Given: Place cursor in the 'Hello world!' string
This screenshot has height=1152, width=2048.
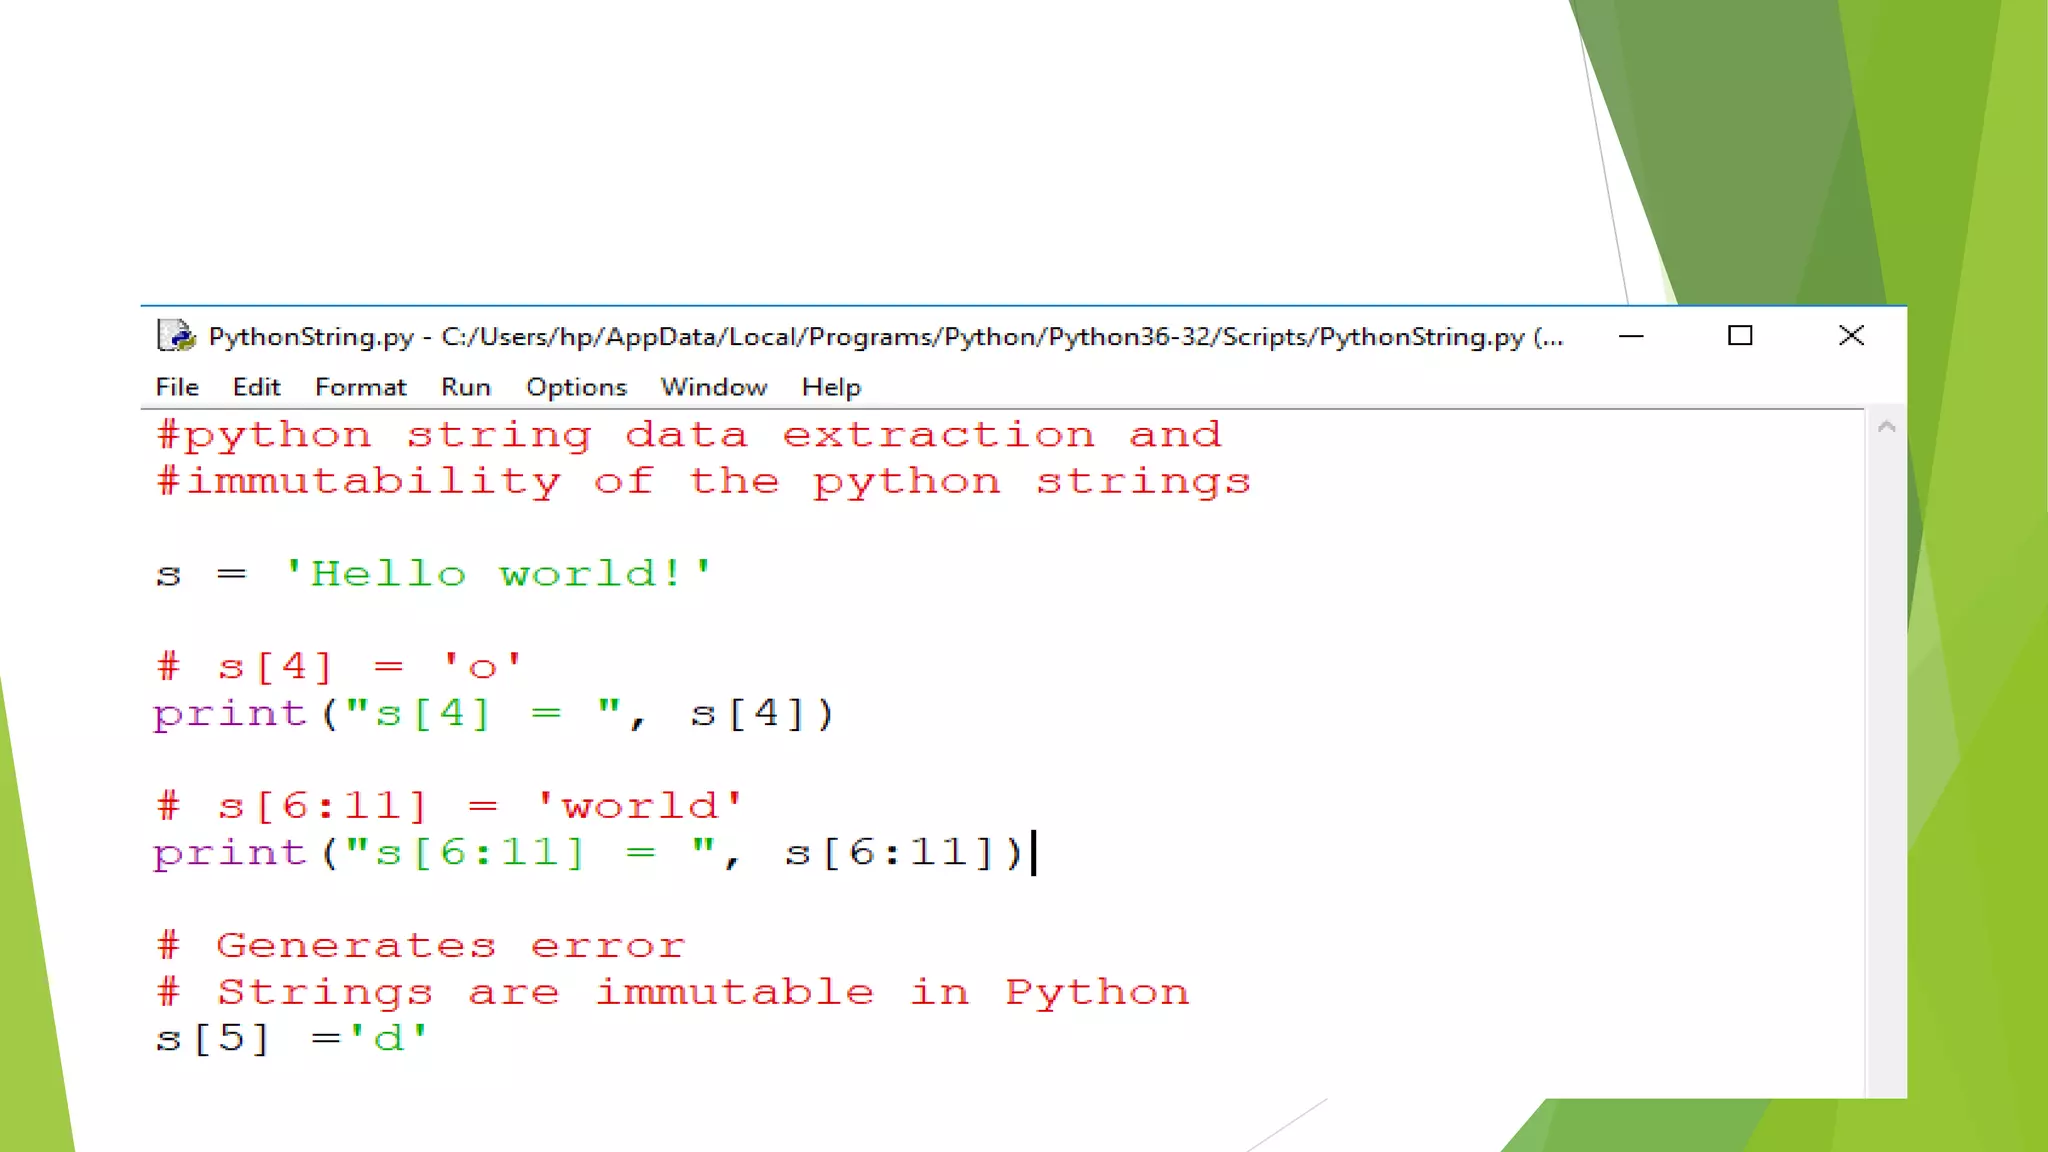Looking at the screenshot, I should pyautogui.click(x=498, y=574).
